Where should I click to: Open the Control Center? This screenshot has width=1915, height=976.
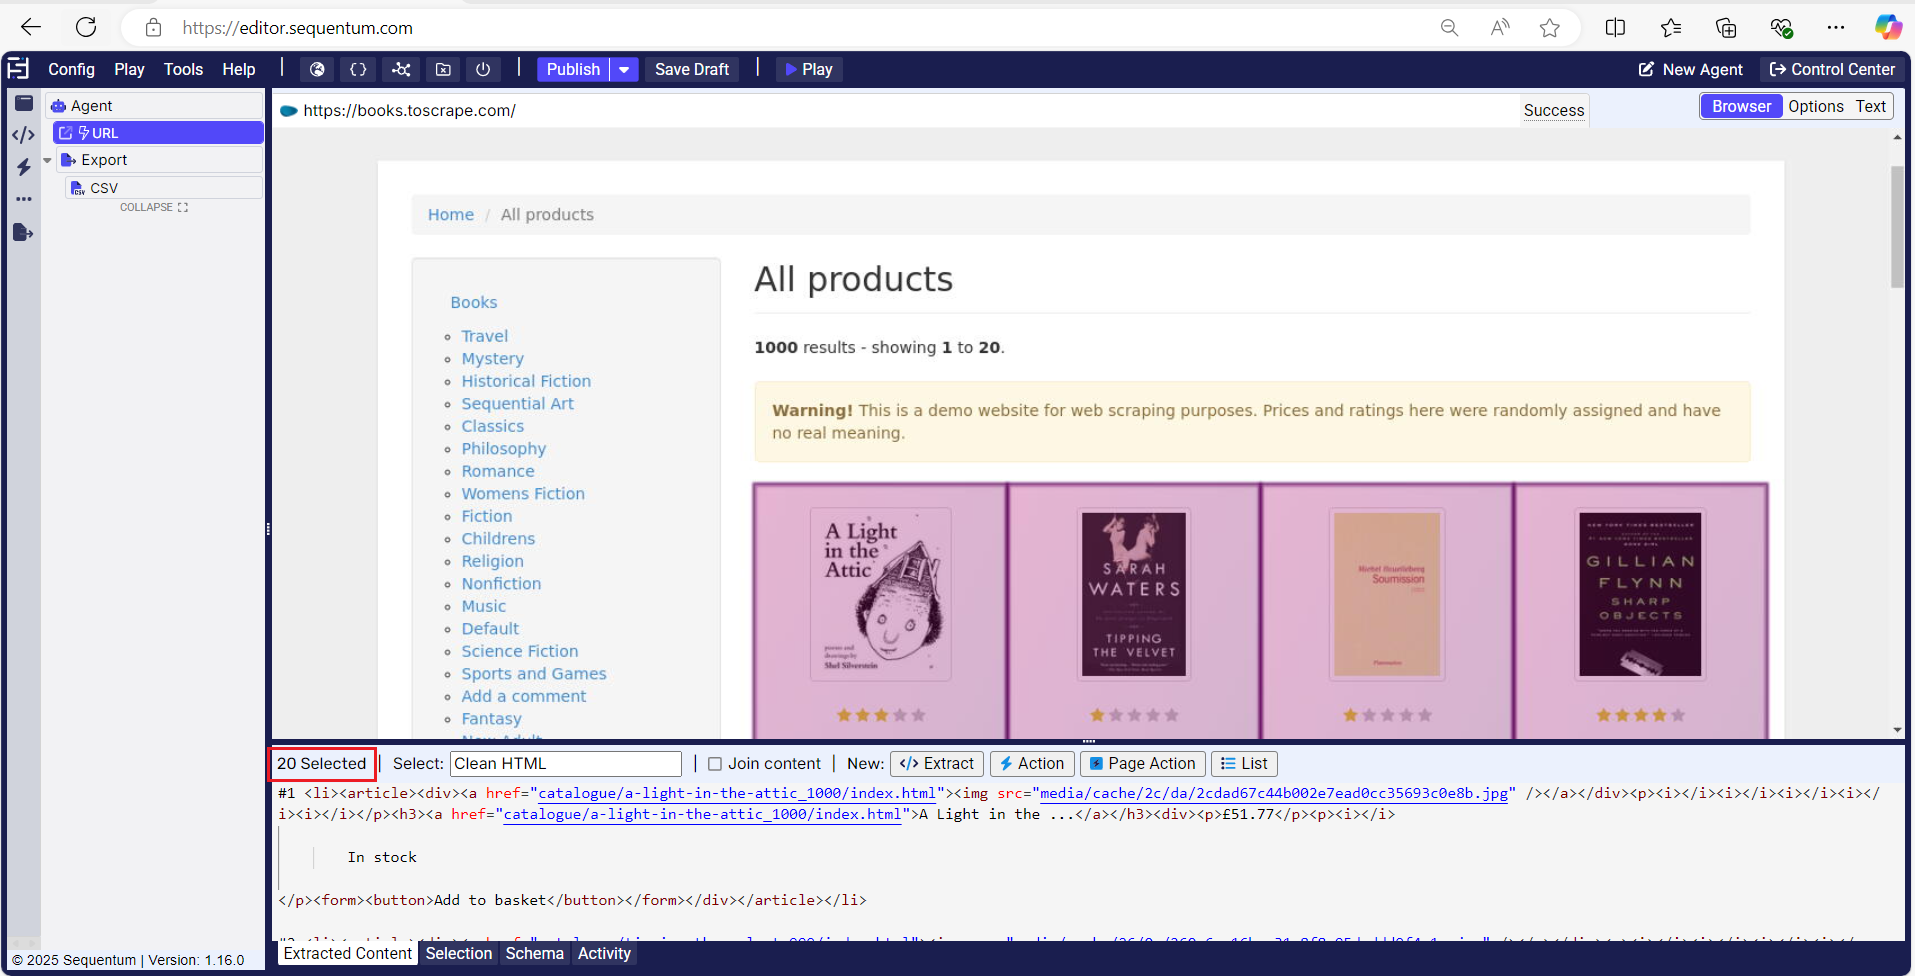click(x=1832, y=69)
